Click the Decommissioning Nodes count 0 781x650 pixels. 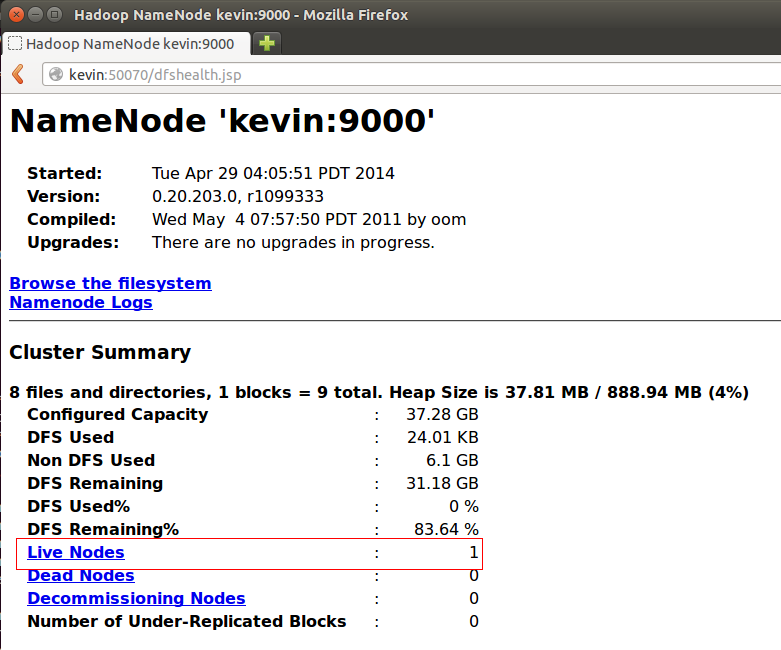pyautogui.click(x=474, y=598)
